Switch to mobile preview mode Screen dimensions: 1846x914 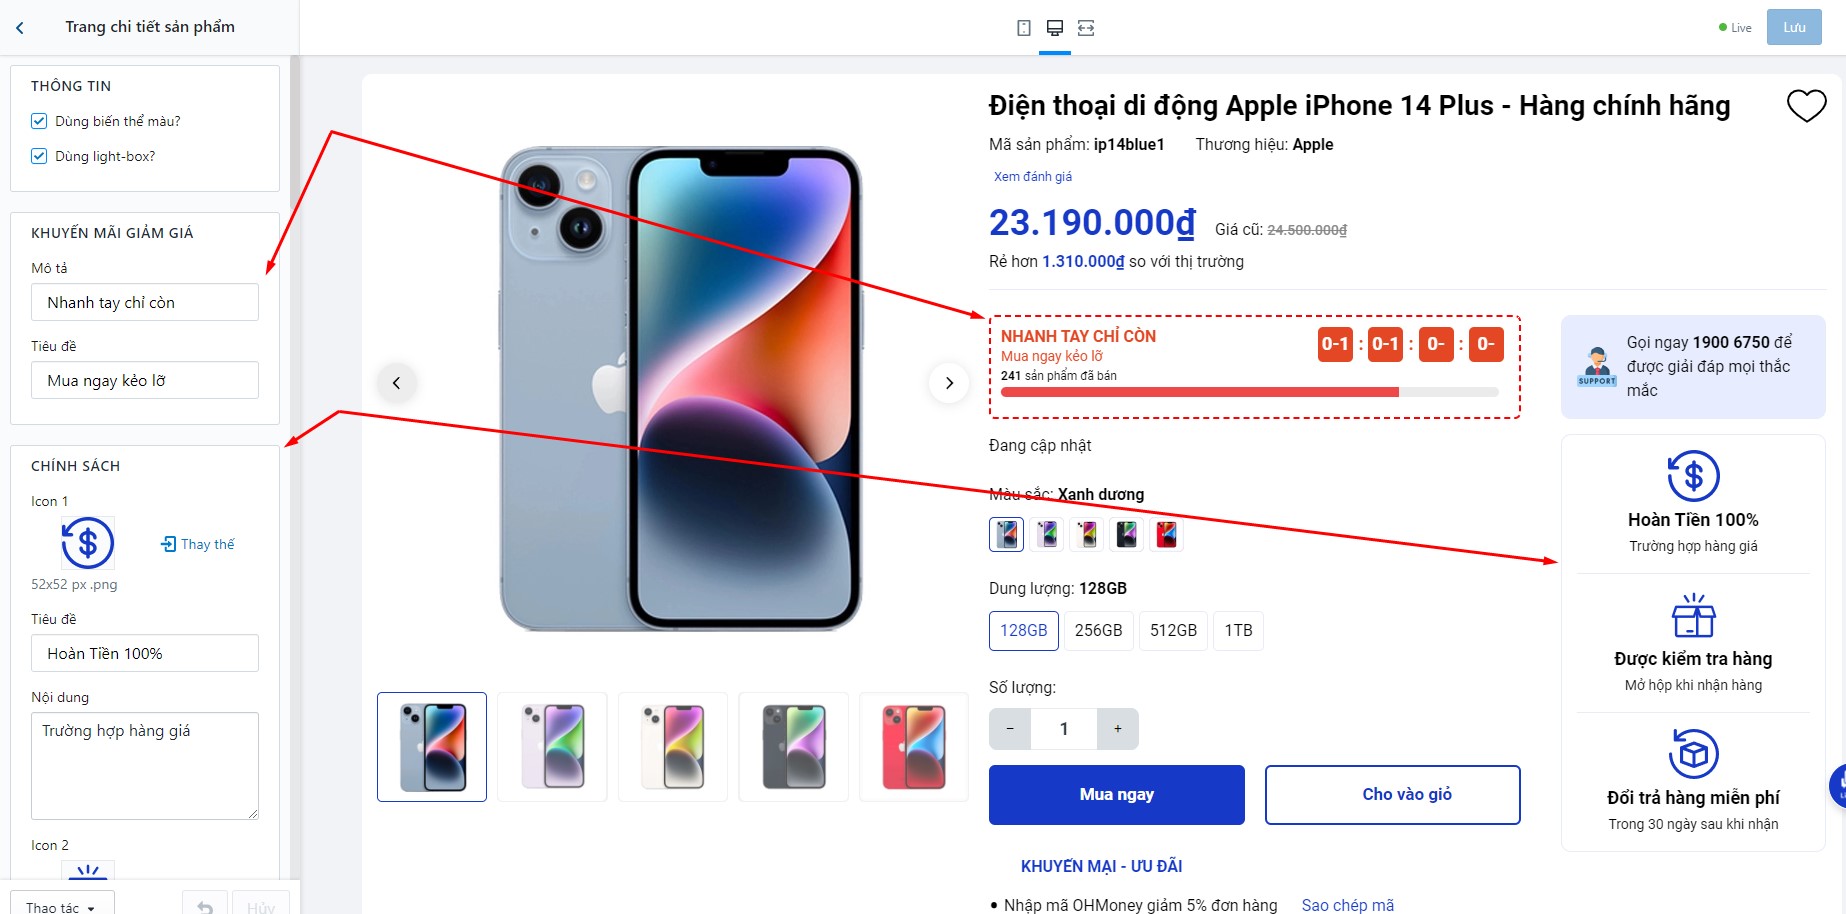point(1024,28)
